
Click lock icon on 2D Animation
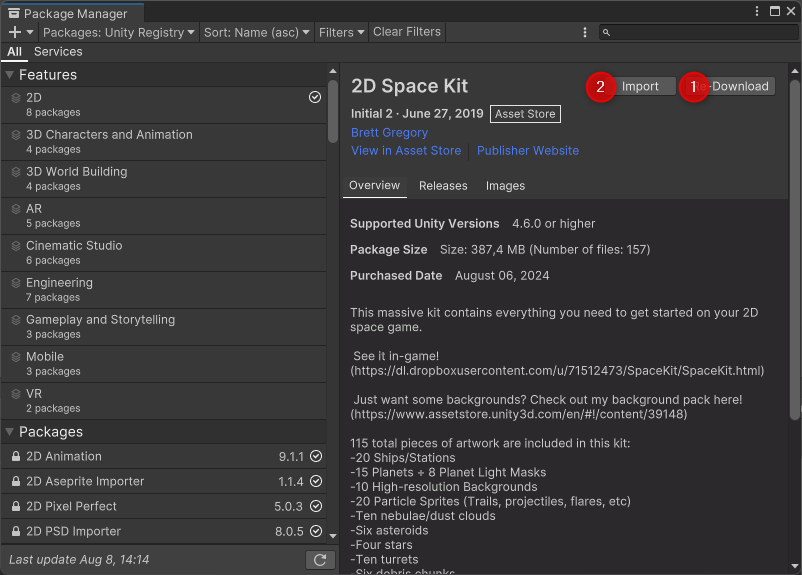(16, 456)
